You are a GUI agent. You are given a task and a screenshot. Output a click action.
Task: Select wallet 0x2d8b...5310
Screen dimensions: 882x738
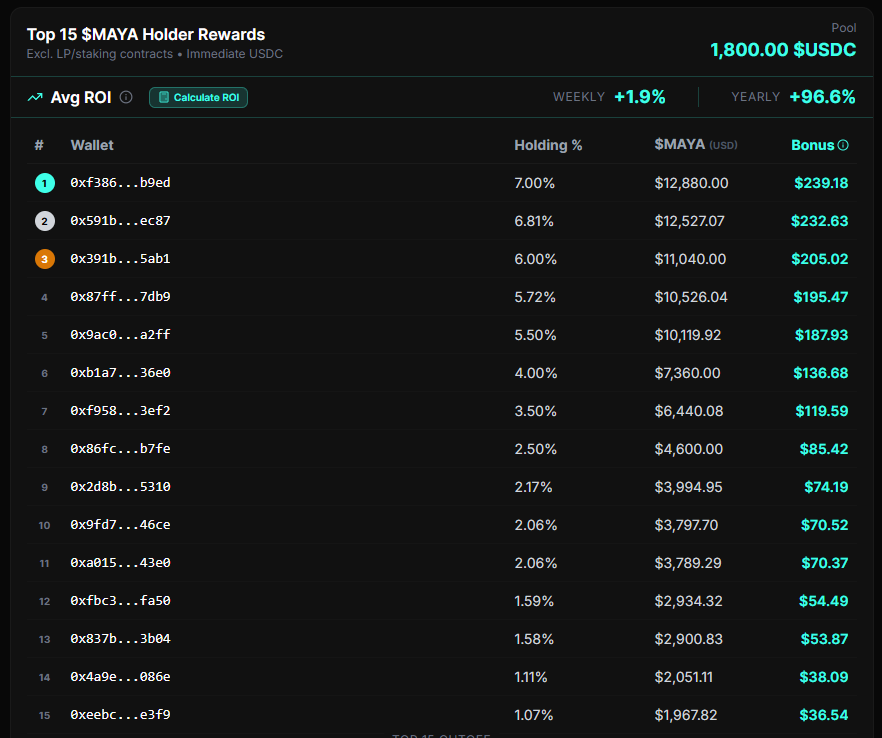coord(120,487)
